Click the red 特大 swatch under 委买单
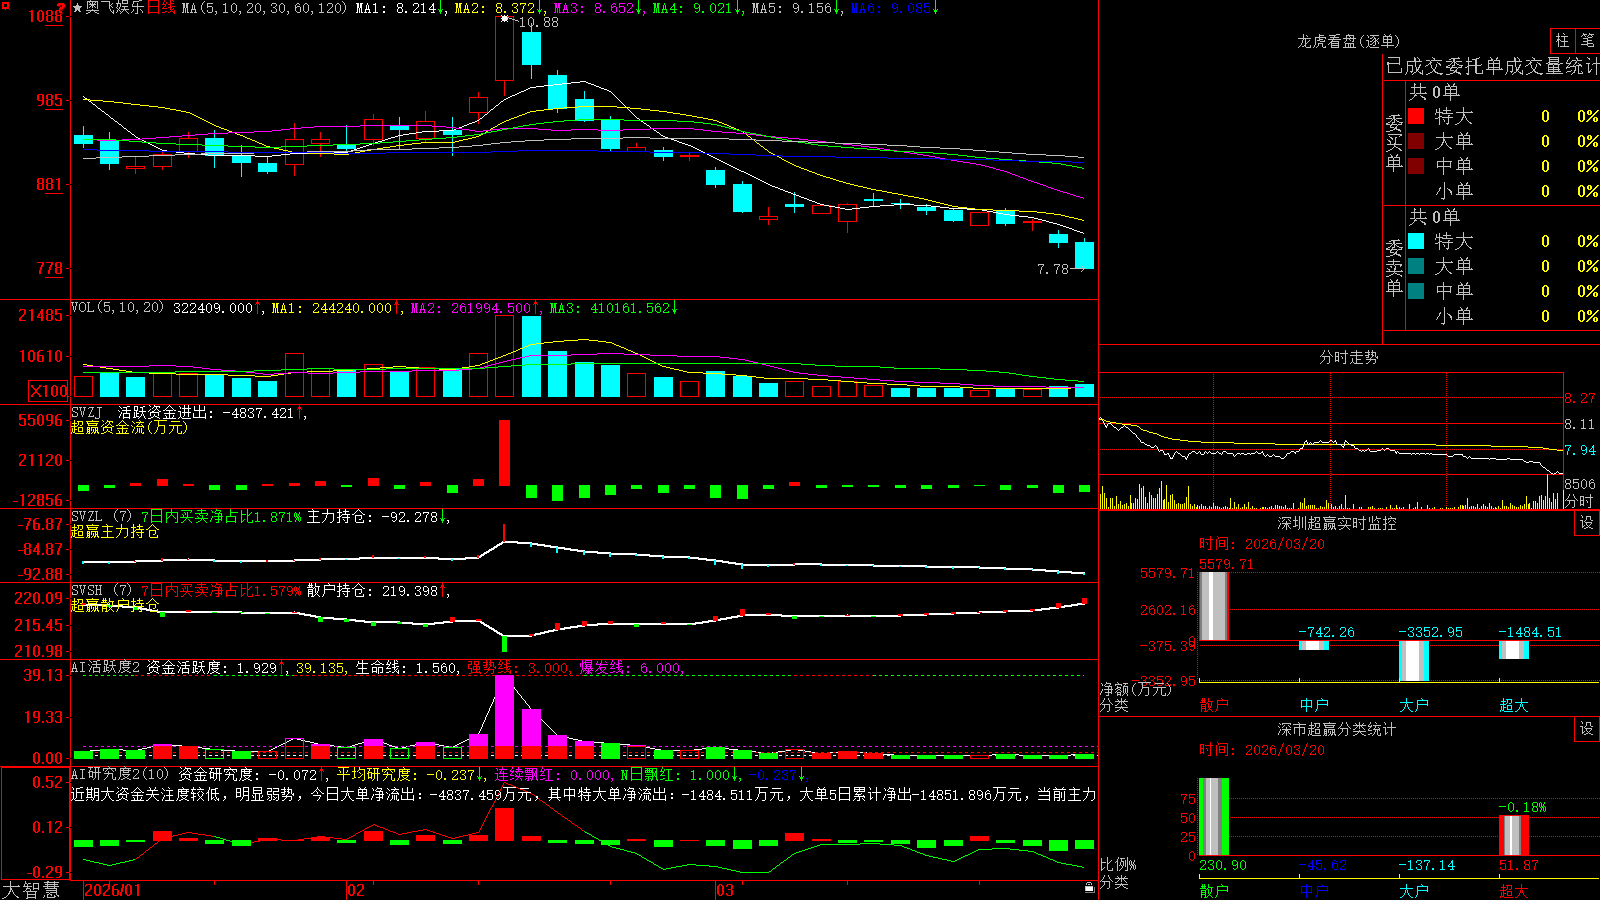This screenshot has width=1600, height=900. pyautogui.click(x=1416, y=116)
